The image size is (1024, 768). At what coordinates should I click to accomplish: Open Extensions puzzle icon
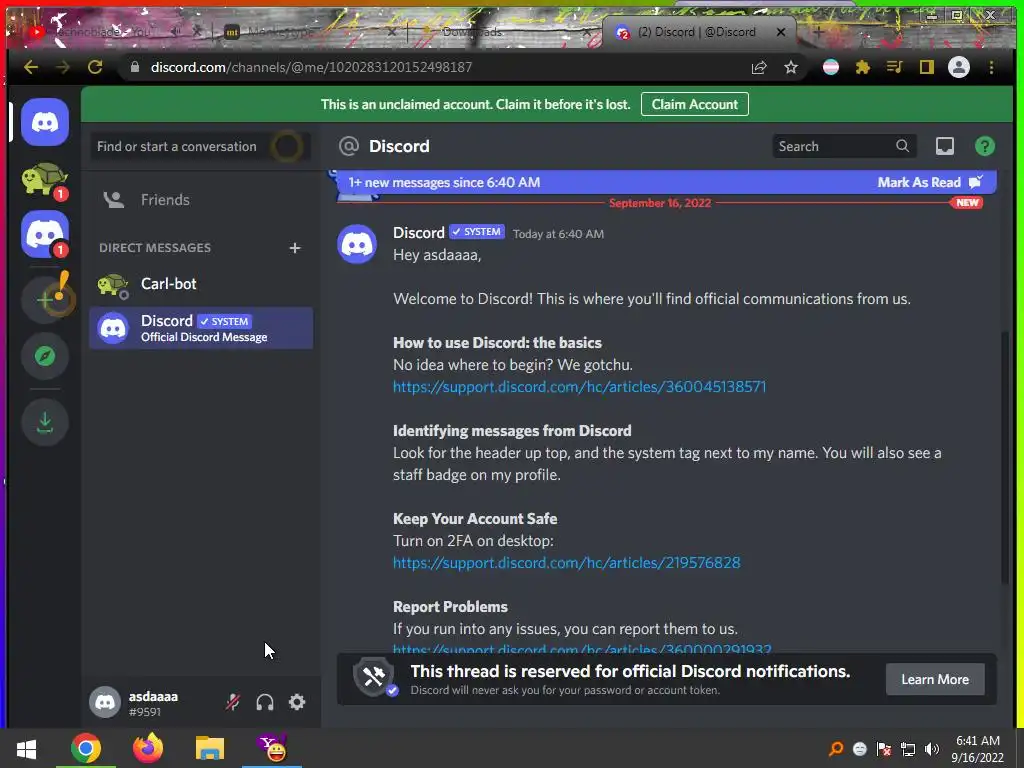(863, 67)
